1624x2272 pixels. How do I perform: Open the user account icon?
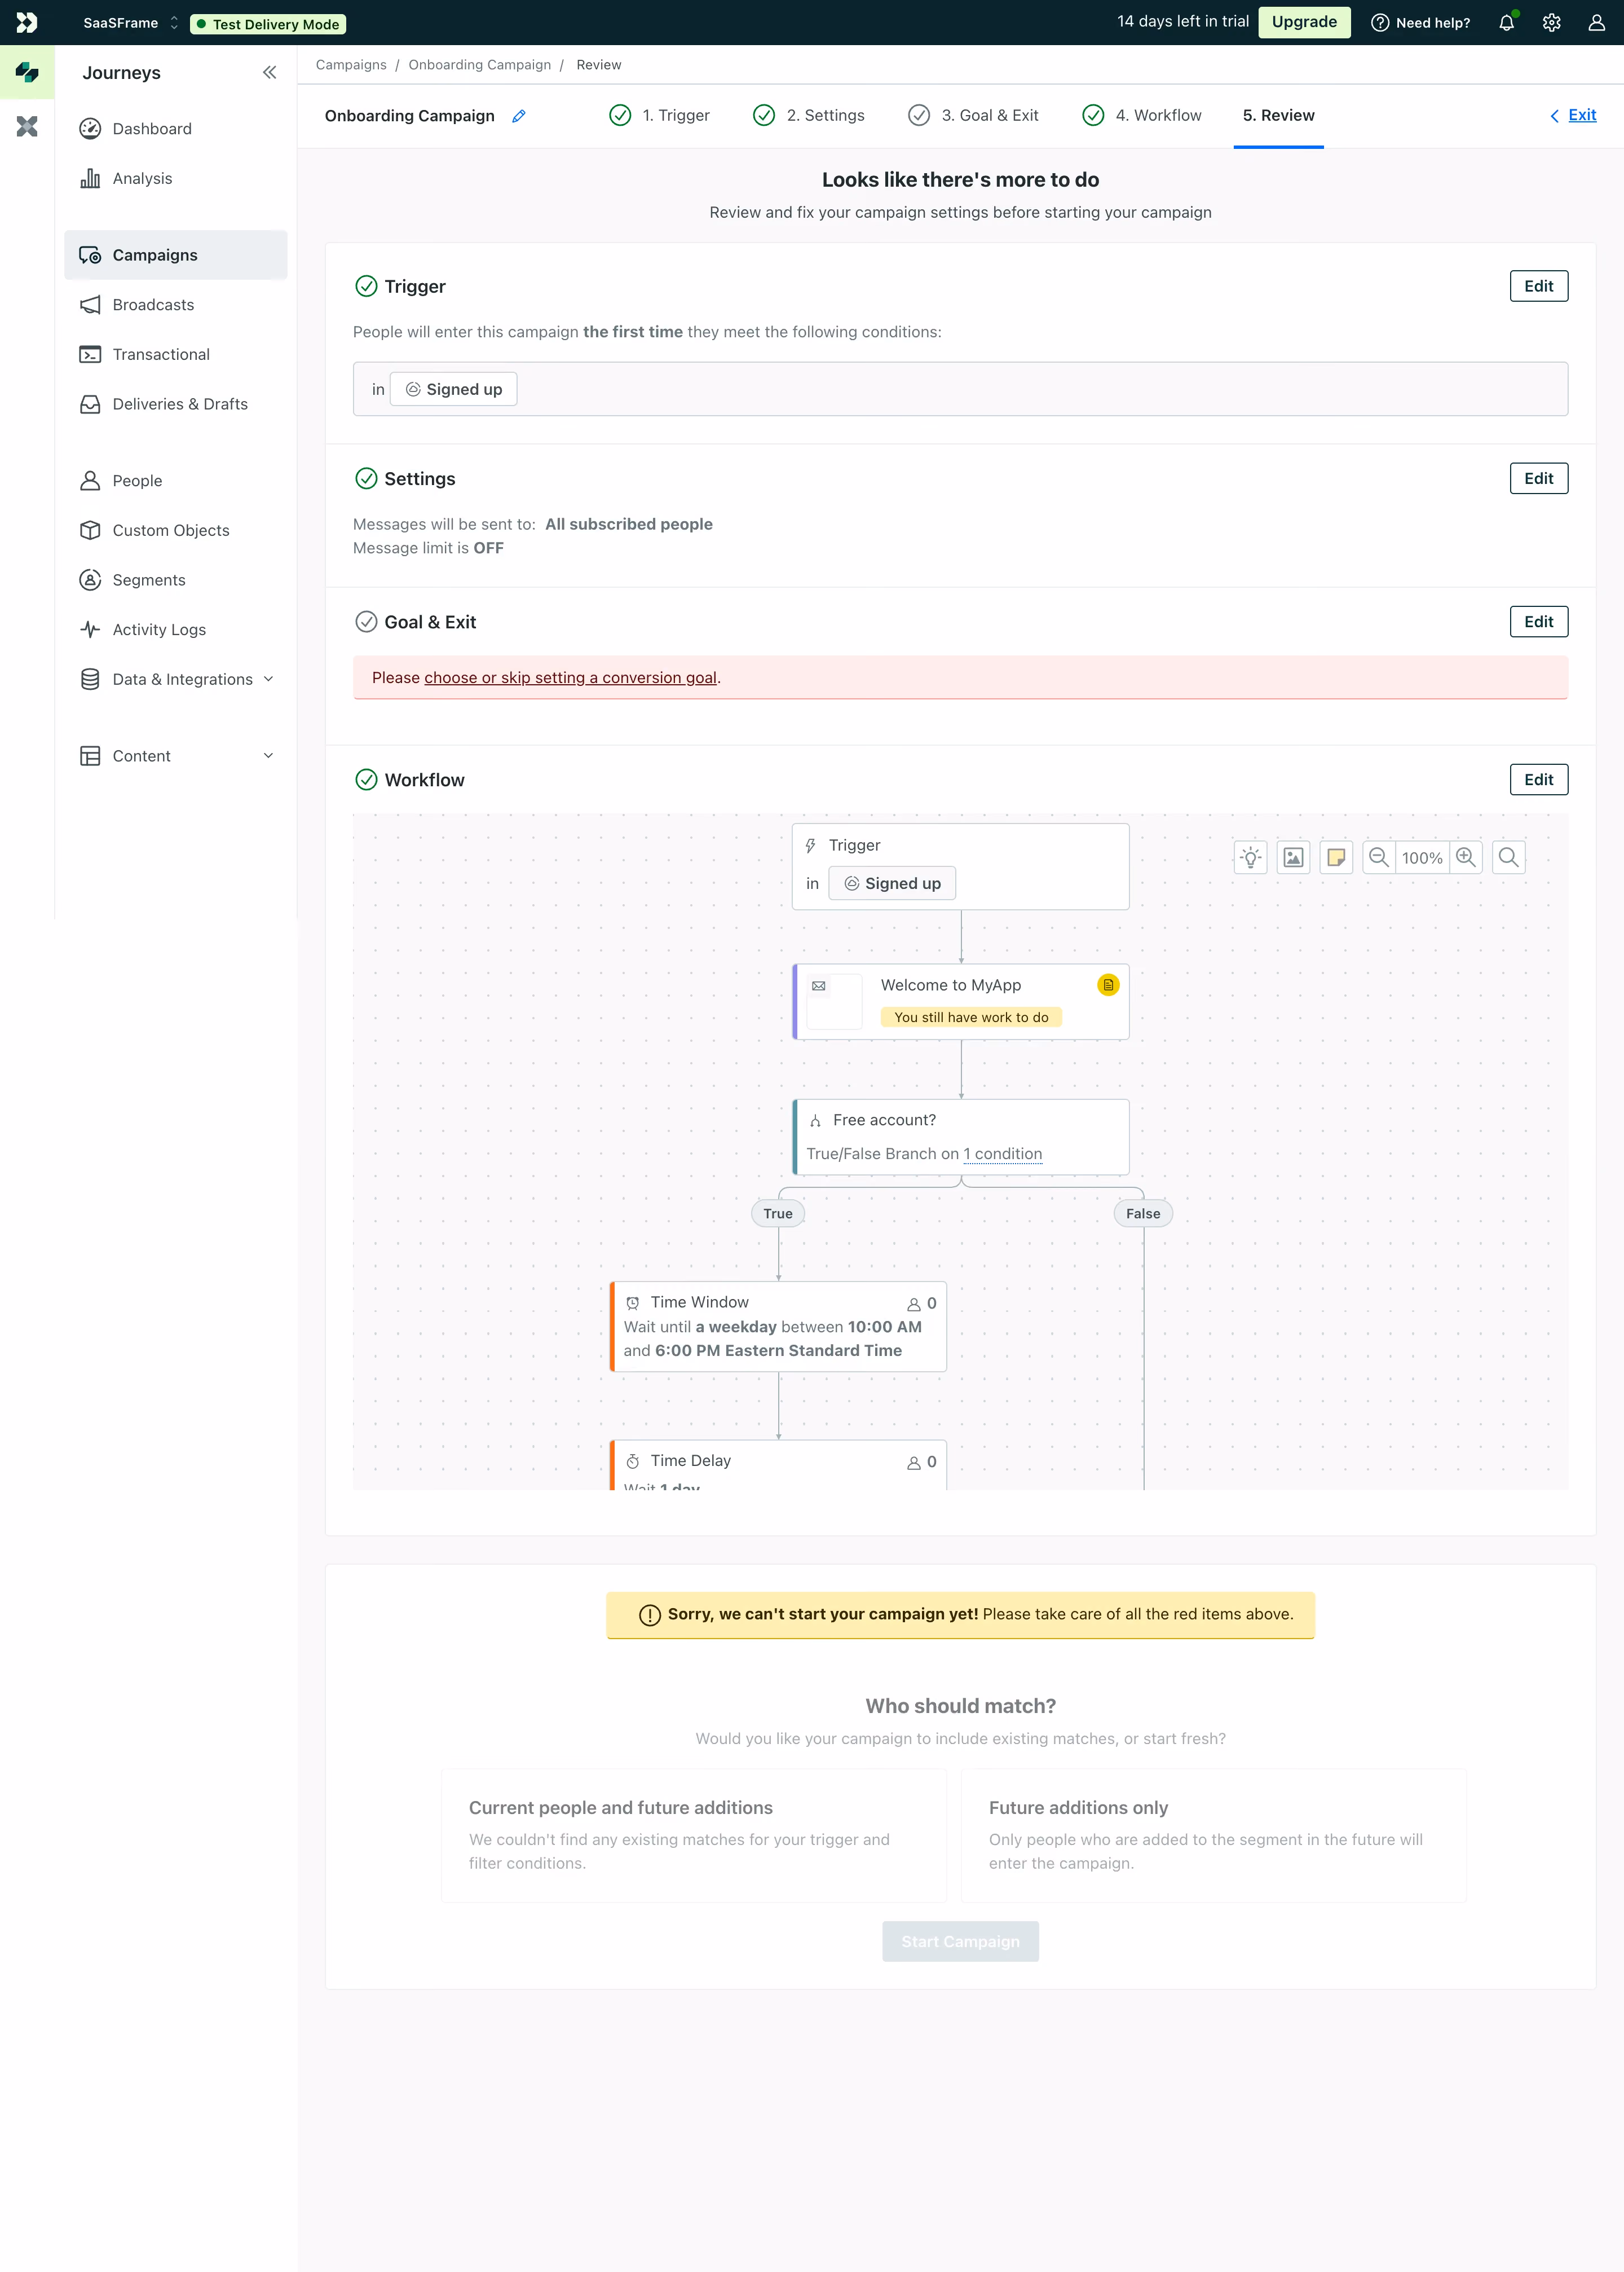coord(1596,22)
